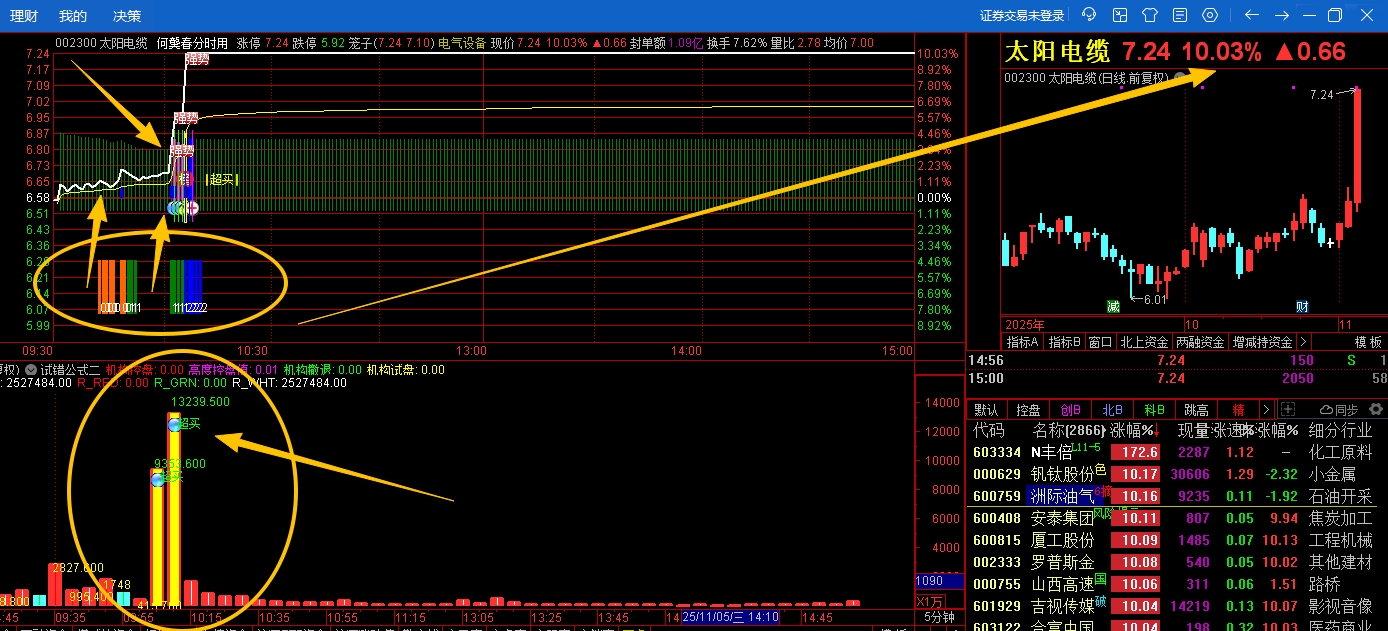Select the 北B list tab

point(1112,410)
